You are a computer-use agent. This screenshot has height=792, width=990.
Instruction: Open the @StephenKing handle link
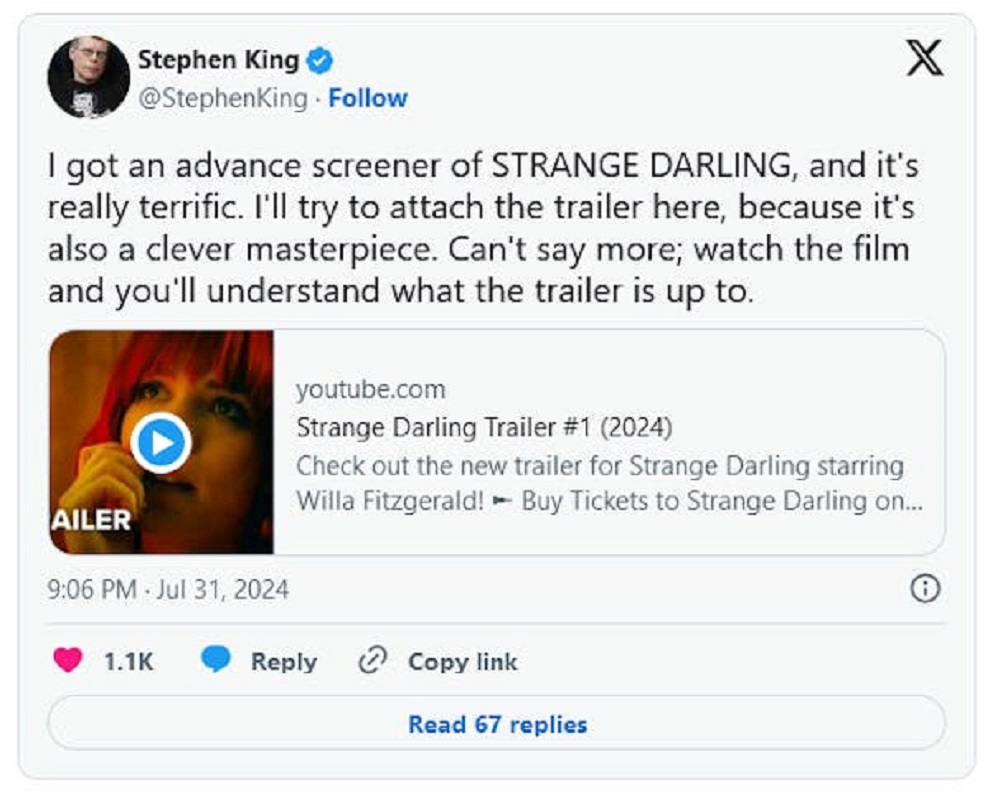(x=222, y=98)
